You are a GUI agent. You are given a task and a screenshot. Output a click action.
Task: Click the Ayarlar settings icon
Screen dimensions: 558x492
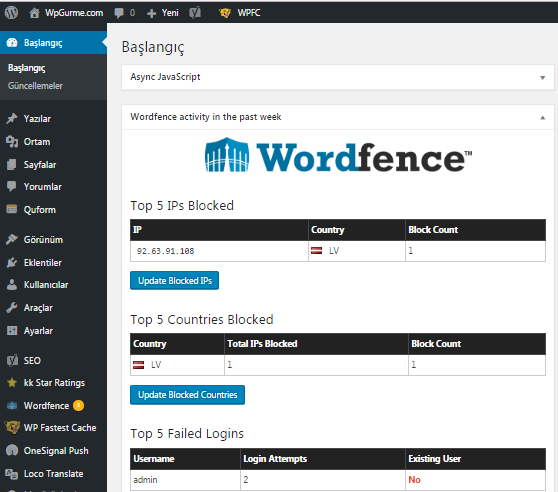pos(12,330)
